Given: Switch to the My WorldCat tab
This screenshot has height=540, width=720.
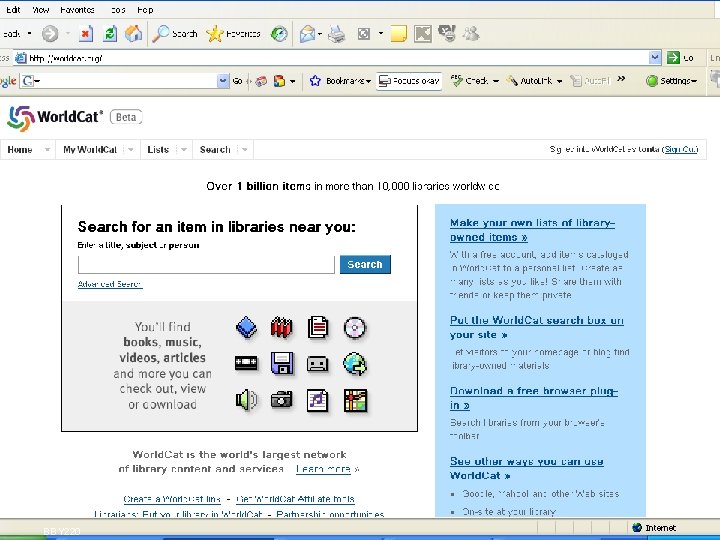Looking at the screenshot, I should pos(90,150).
